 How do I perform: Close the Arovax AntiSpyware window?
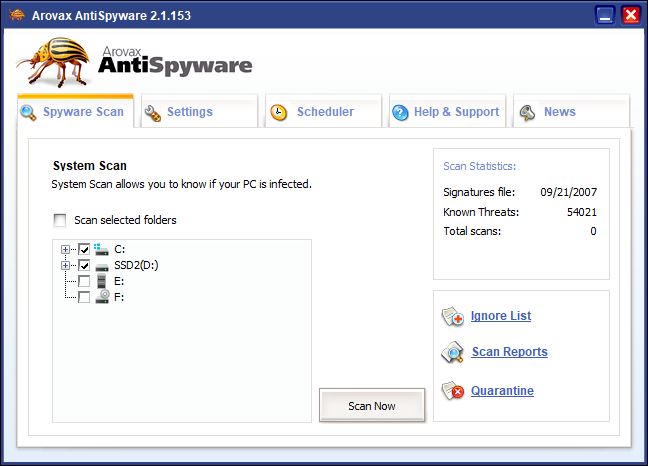[631, 16]
